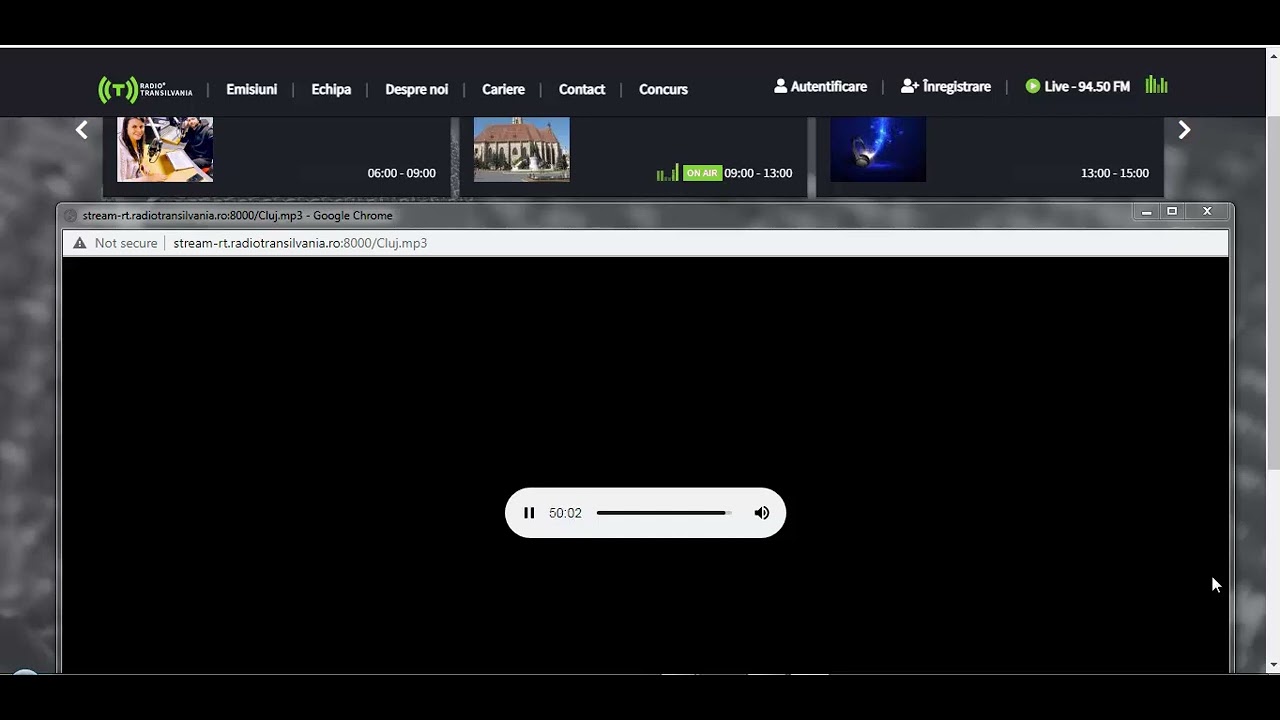
Task: Go to Despre noi page
Action: pyautogui.click(x=416, y=89)
